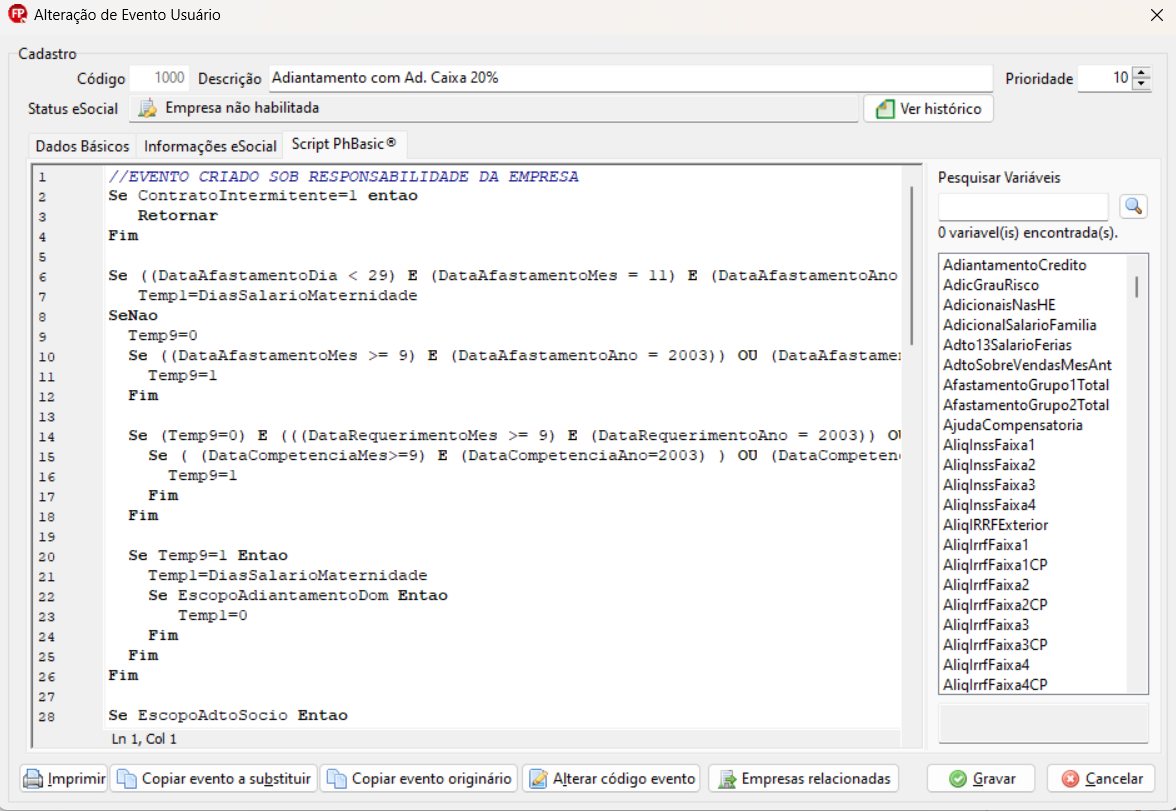
Task: Select AdicionalSalarioFamilia variable
Action: (1019, 325)
